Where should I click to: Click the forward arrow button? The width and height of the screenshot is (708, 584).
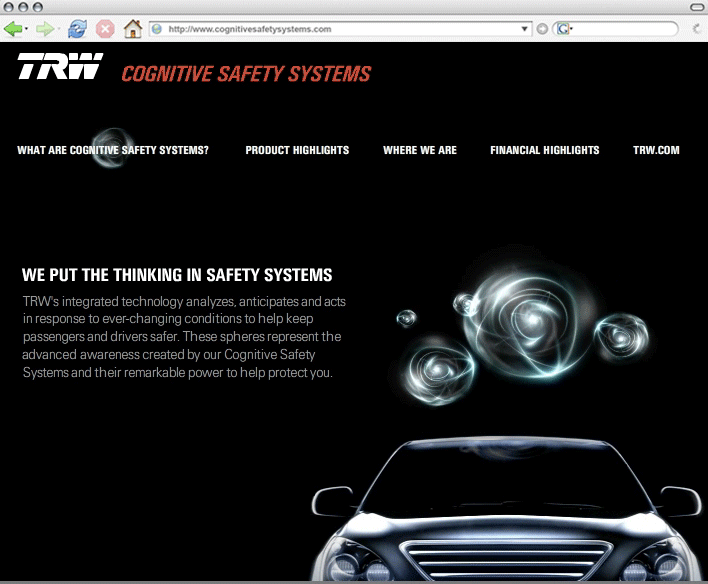click(x=44, y=29)
